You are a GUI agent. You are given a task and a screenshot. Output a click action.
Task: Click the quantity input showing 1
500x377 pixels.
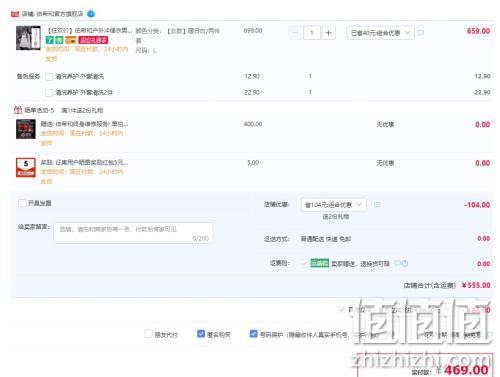[312, 33]
